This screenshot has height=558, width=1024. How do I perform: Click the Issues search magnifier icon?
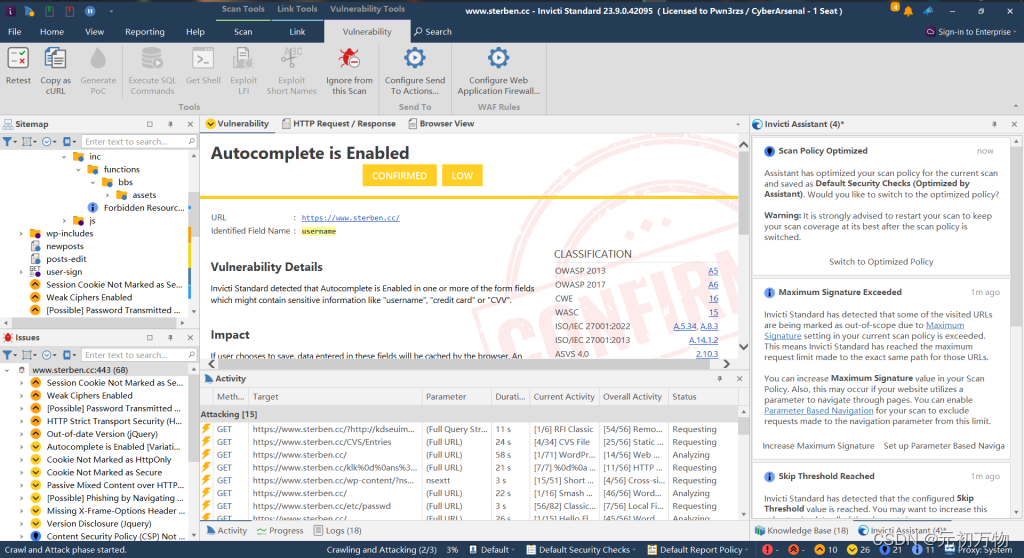[191, 355]
